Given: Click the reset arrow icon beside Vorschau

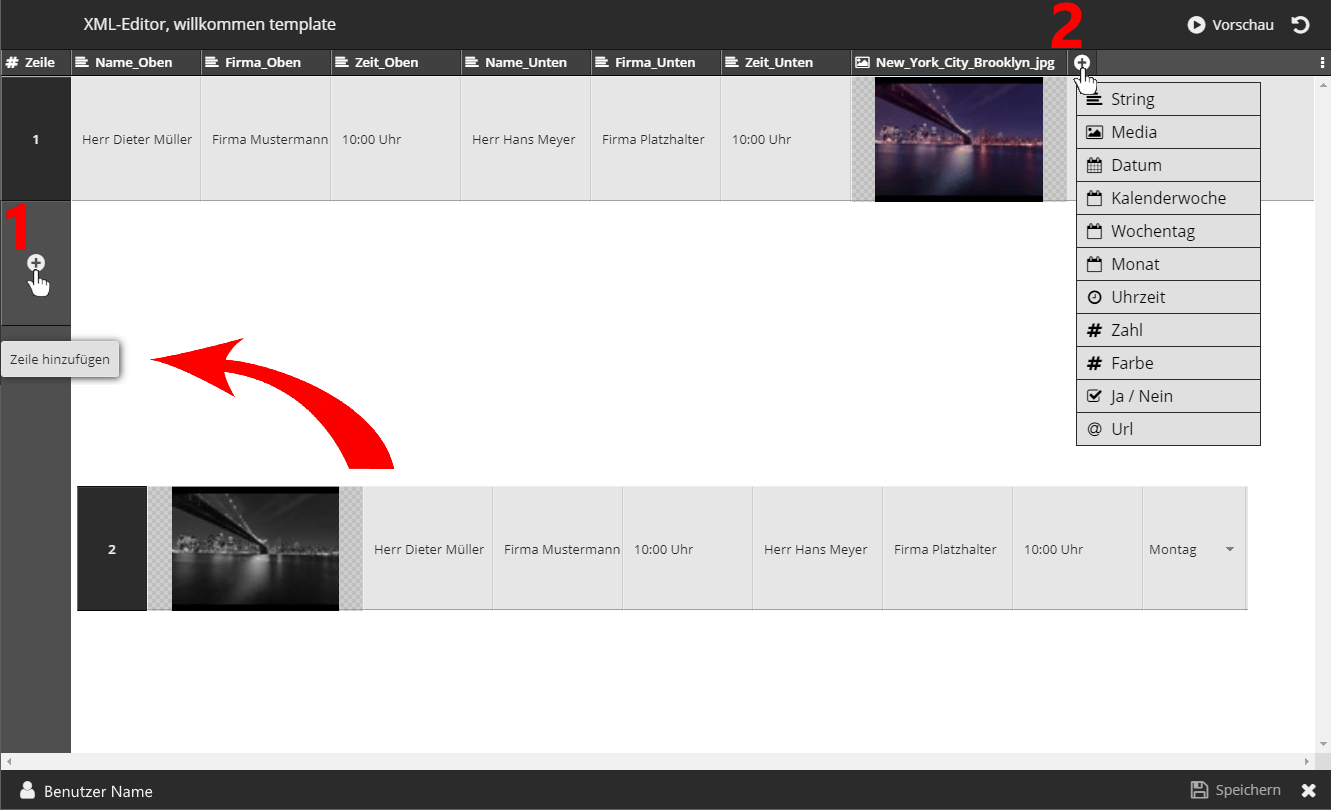Looking at the screenshot, I should [1300, 25].
